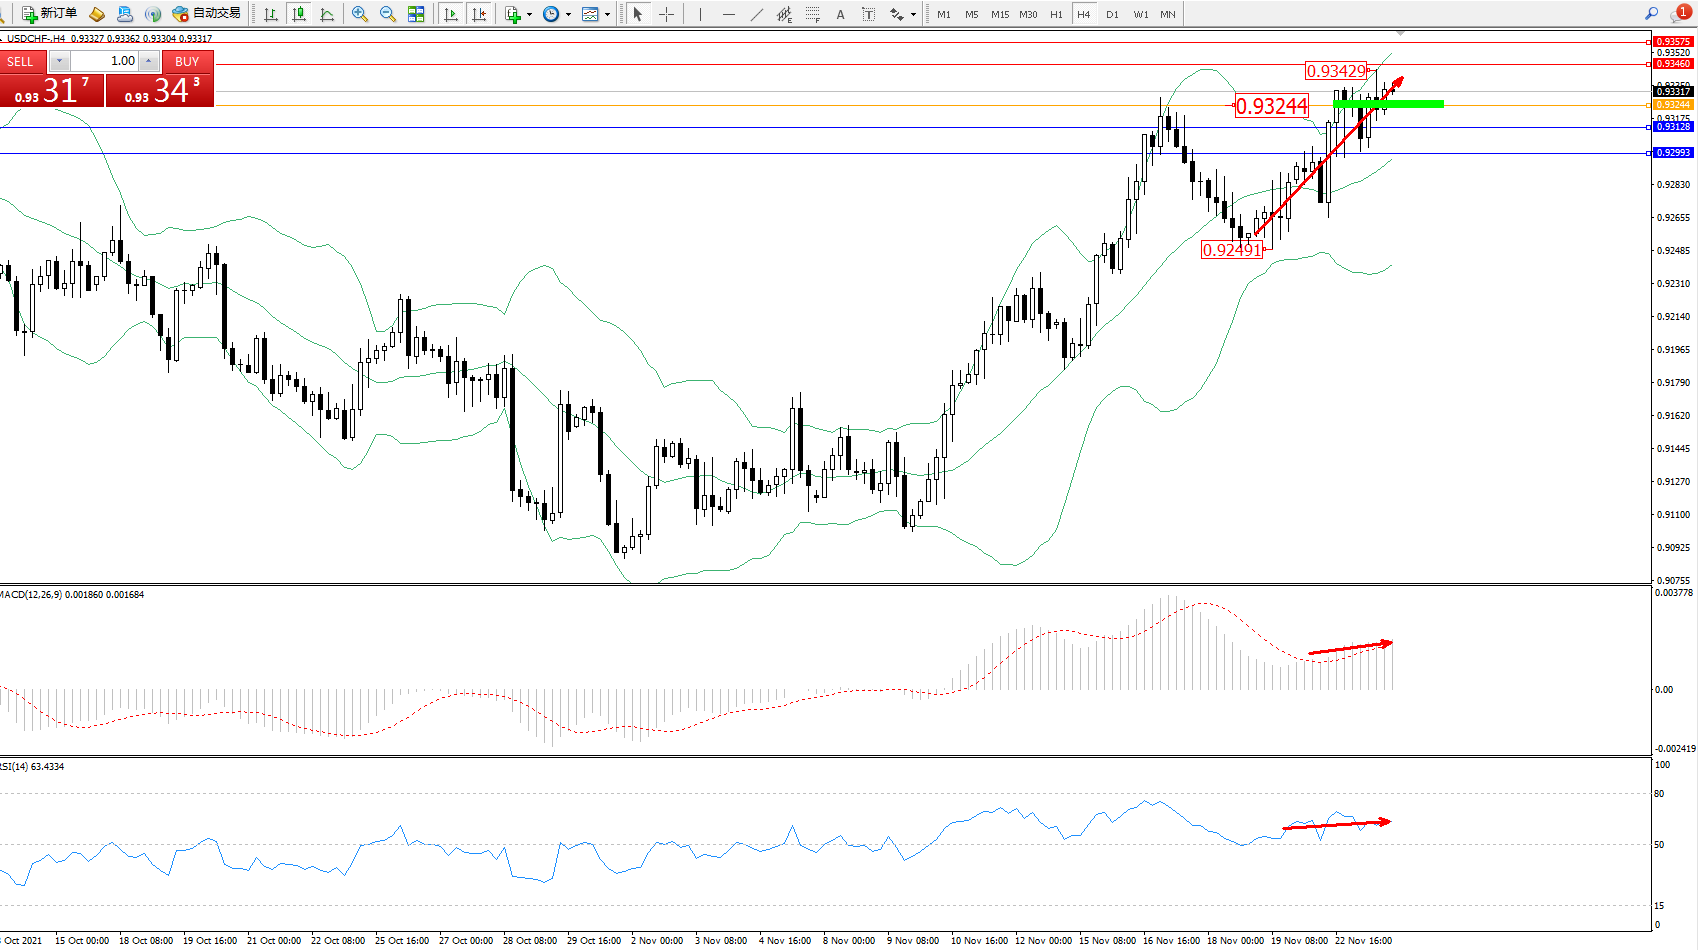Switch timeframe to M15

[999, 14]
